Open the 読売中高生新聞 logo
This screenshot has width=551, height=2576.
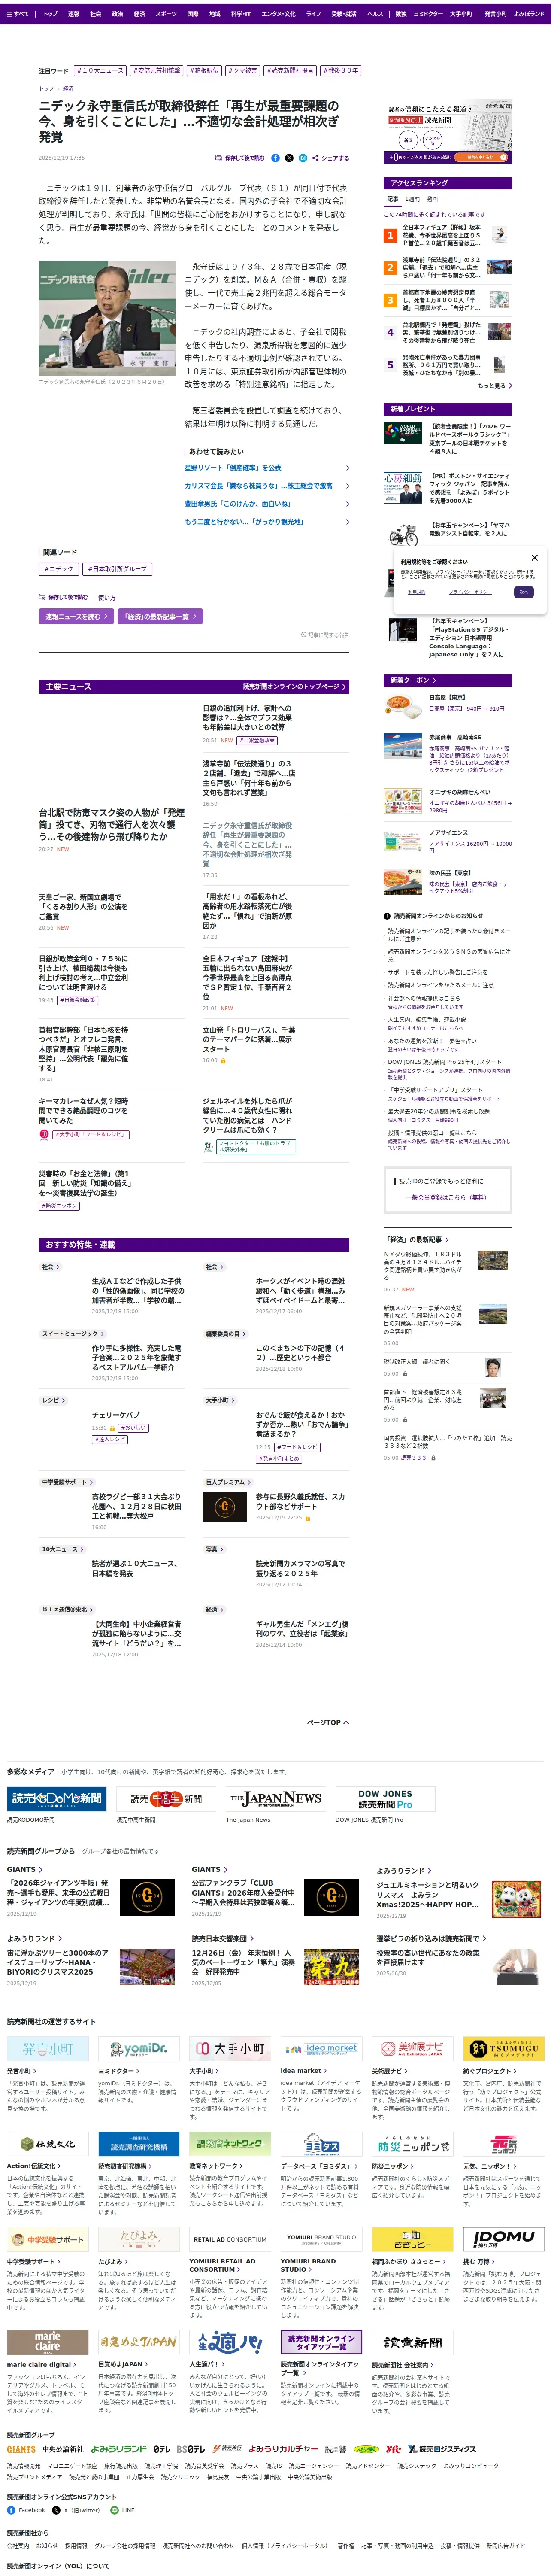pyautogui.click(x=165, y=1799)
